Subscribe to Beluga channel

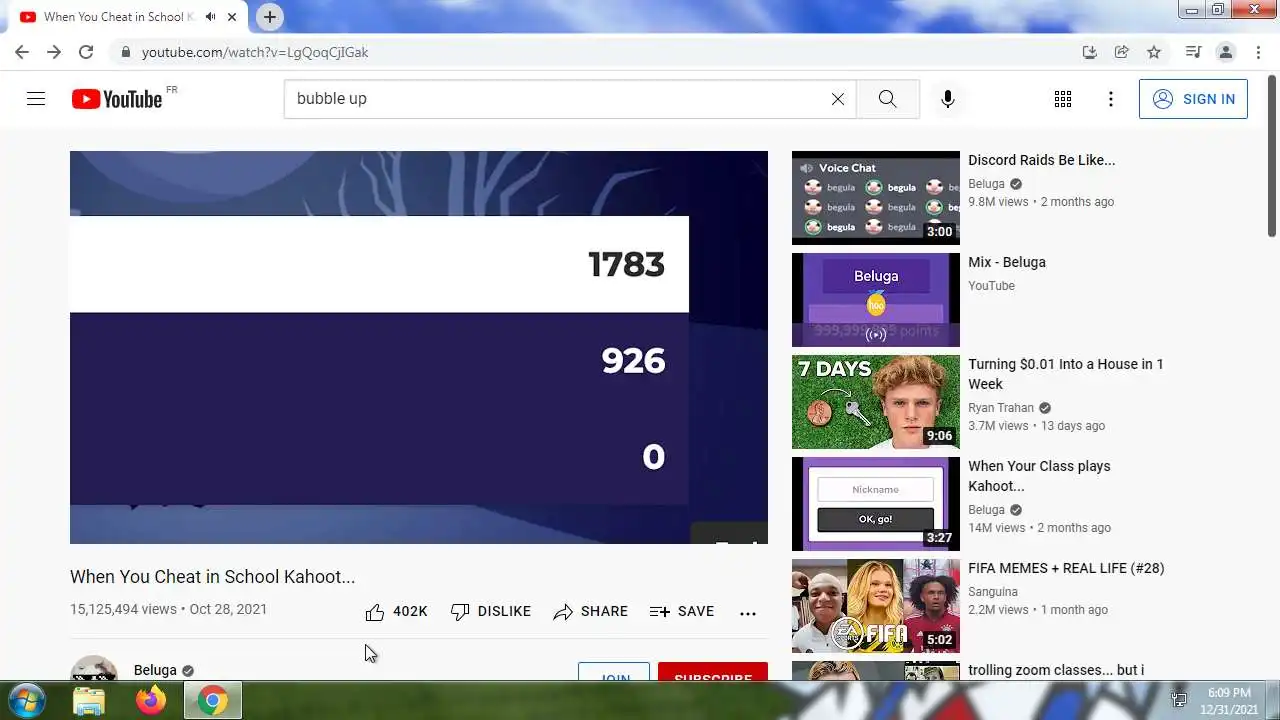[x=713, y=672]
